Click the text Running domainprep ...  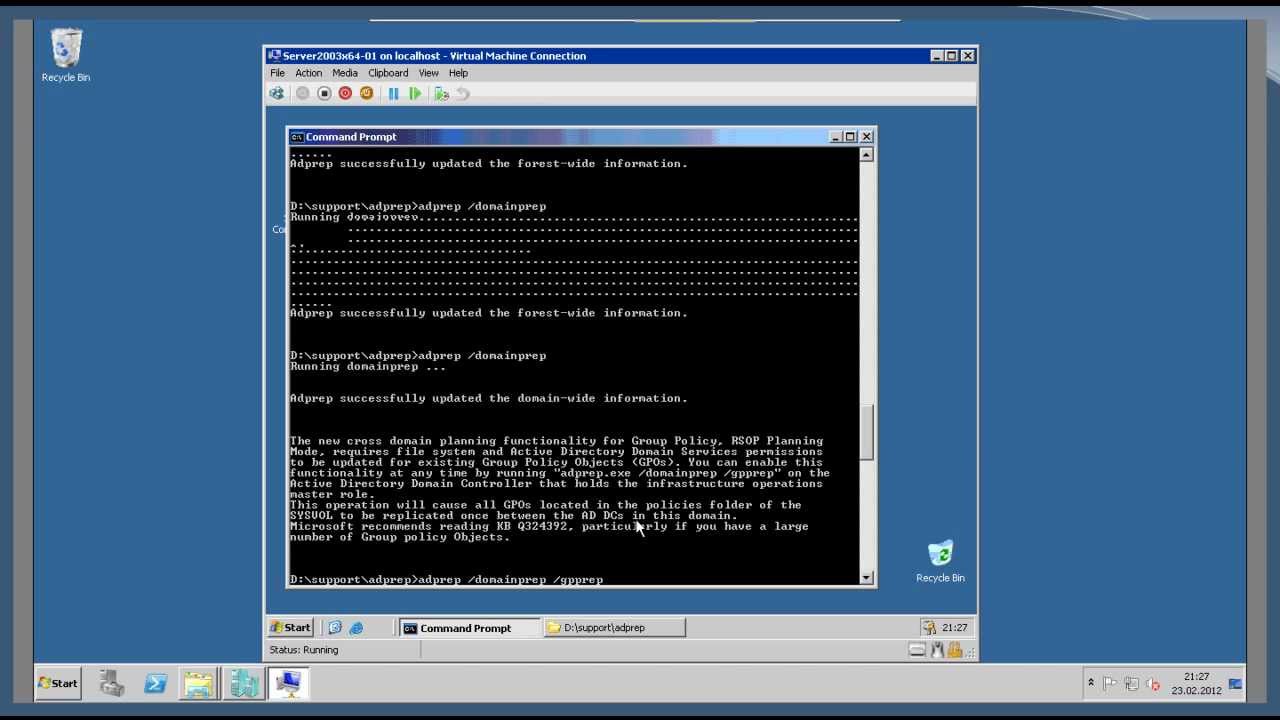pos(368,366)
